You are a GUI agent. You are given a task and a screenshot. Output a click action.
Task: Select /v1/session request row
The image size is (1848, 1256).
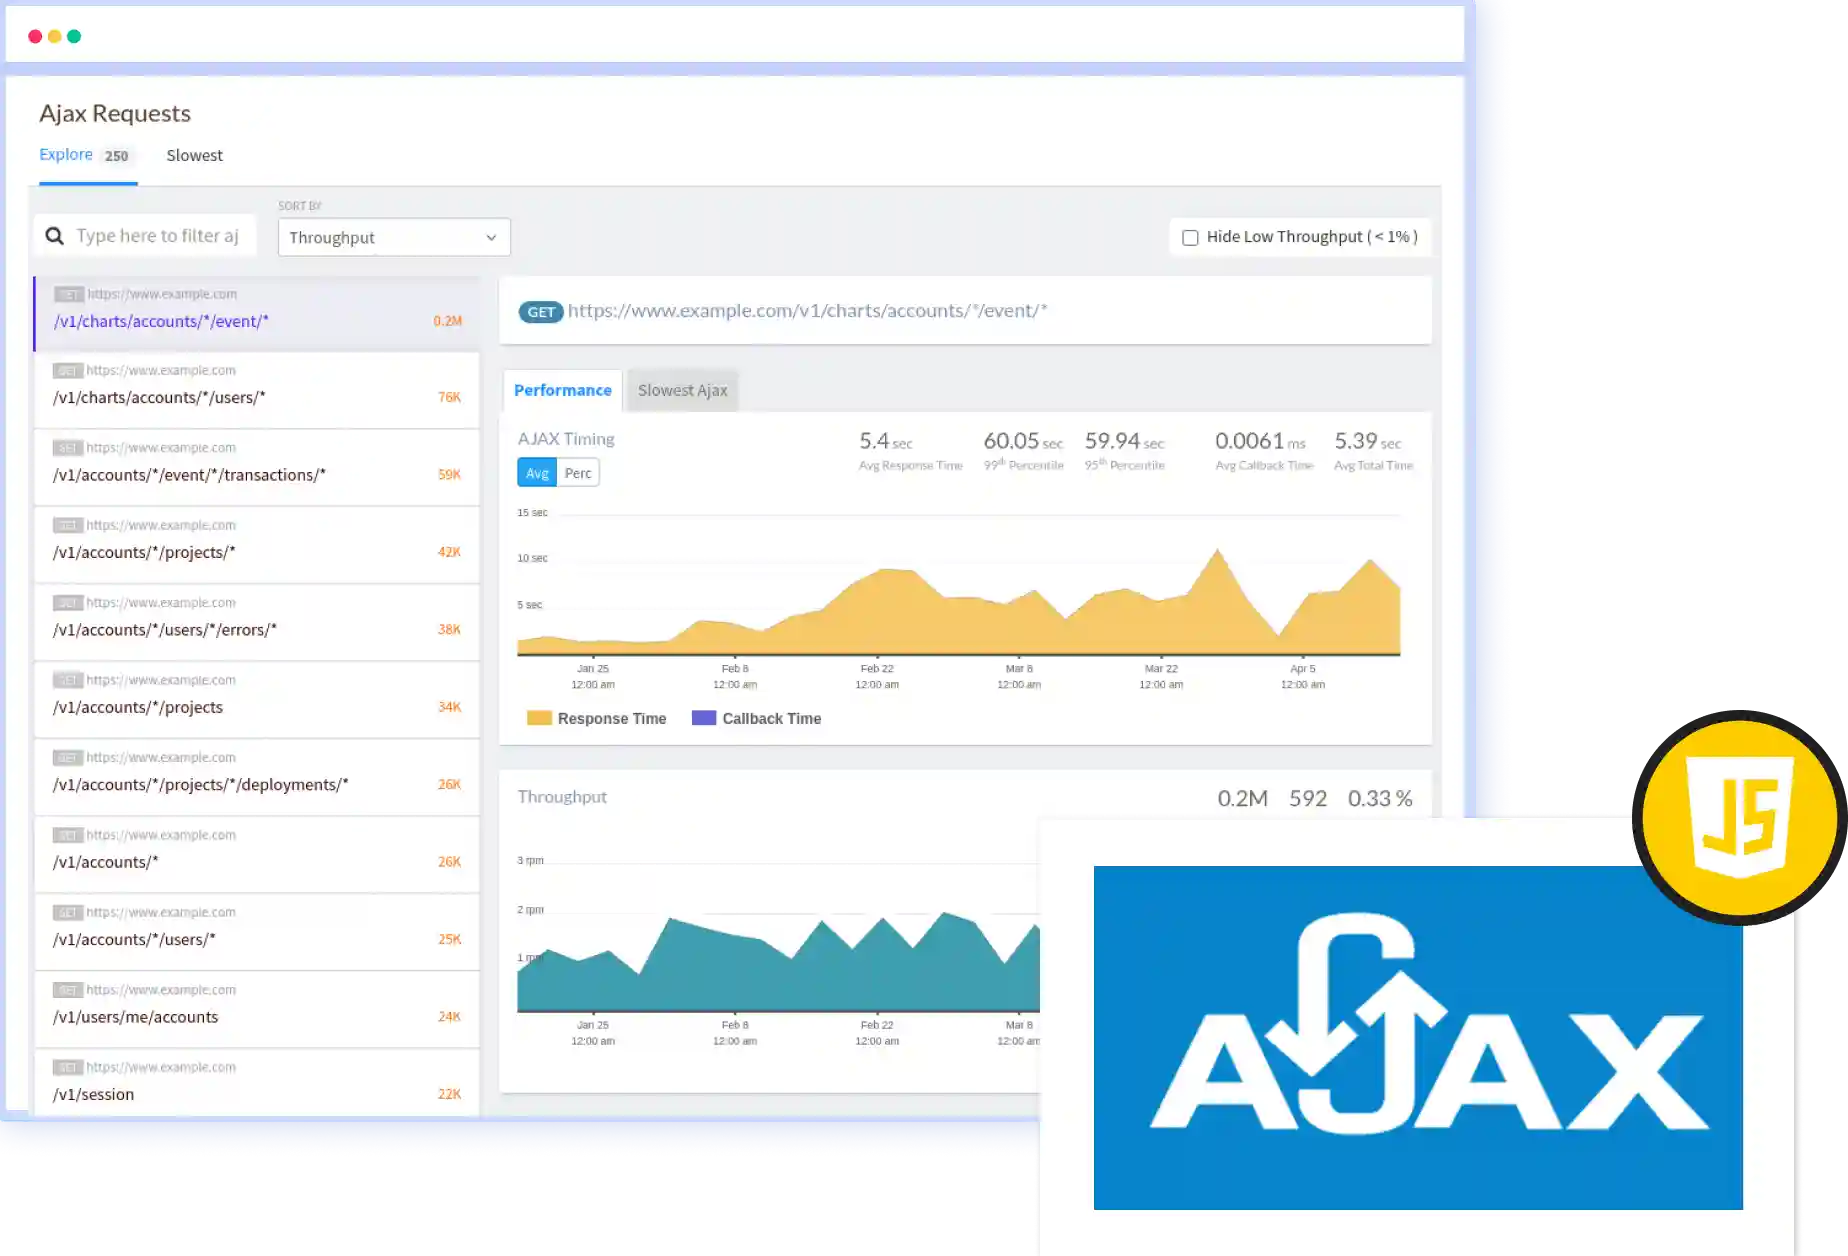coord(257,1083)
